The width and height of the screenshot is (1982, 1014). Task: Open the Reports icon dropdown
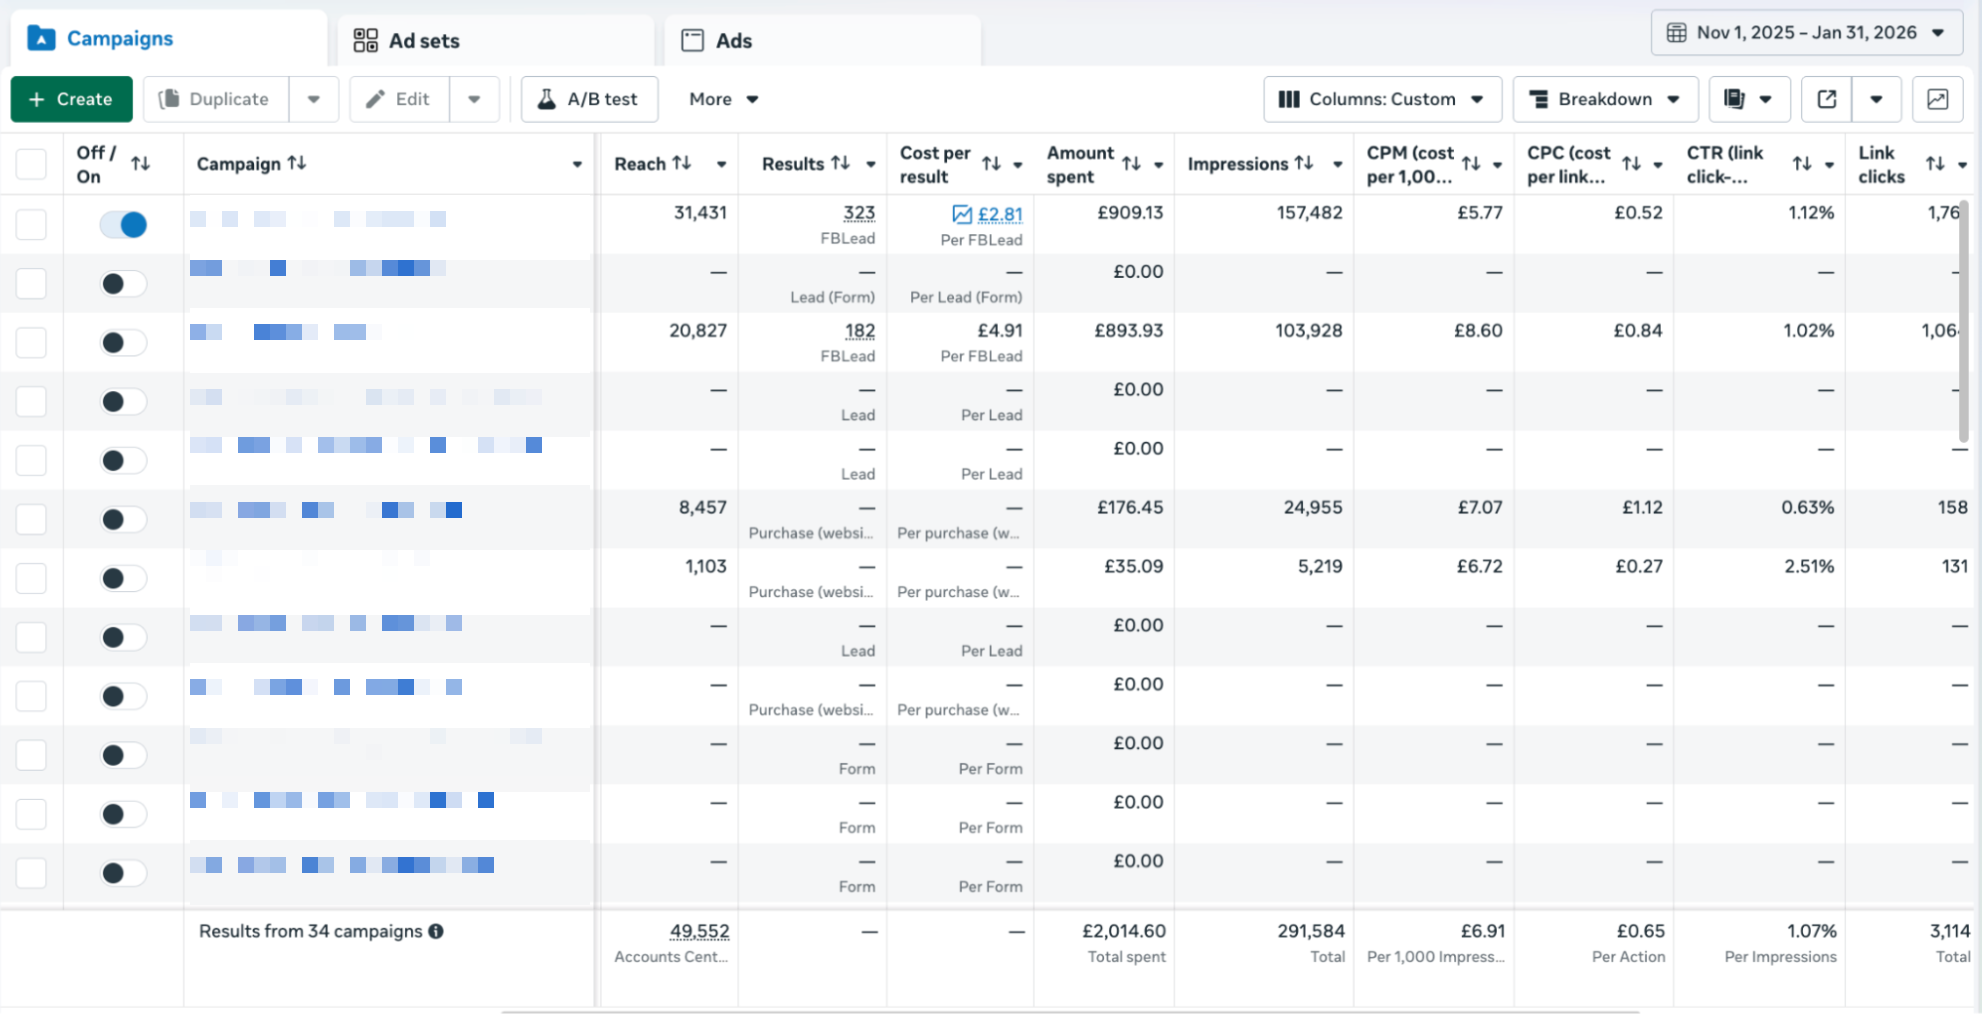pyautogui.click(x=1749, y=99)
